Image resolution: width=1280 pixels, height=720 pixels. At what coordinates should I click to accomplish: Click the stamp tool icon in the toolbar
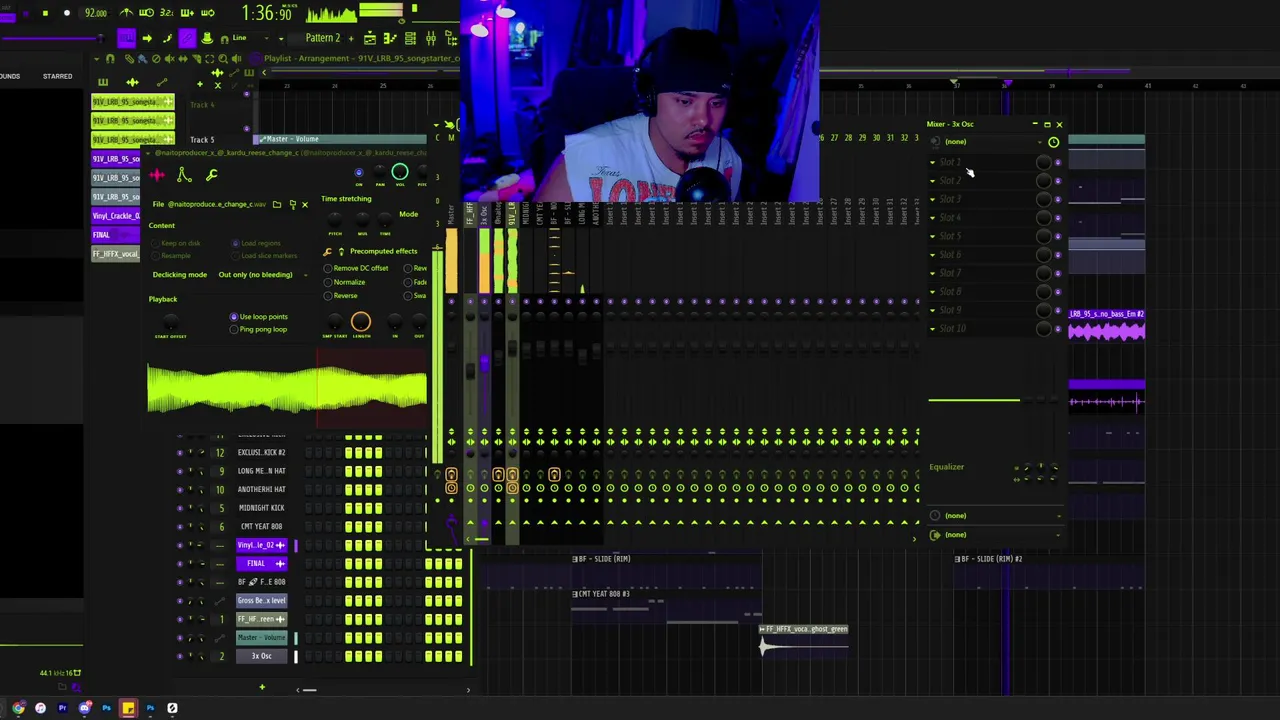207,38
